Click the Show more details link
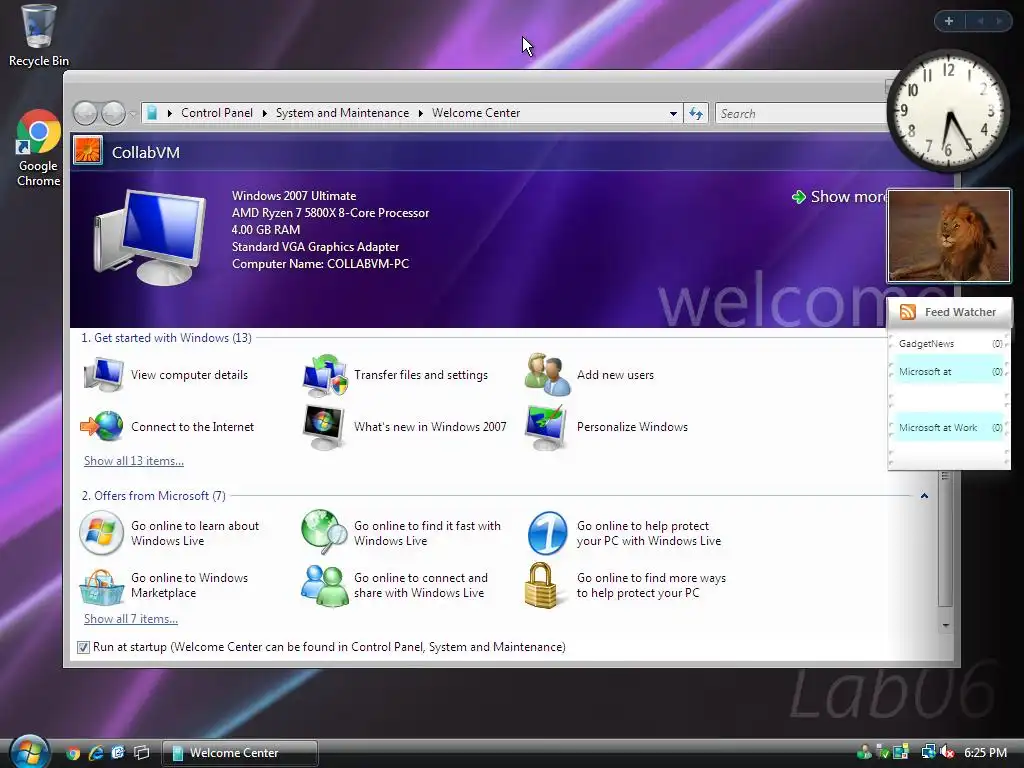This screenshot has width=1024, height=768. (839, 197)
